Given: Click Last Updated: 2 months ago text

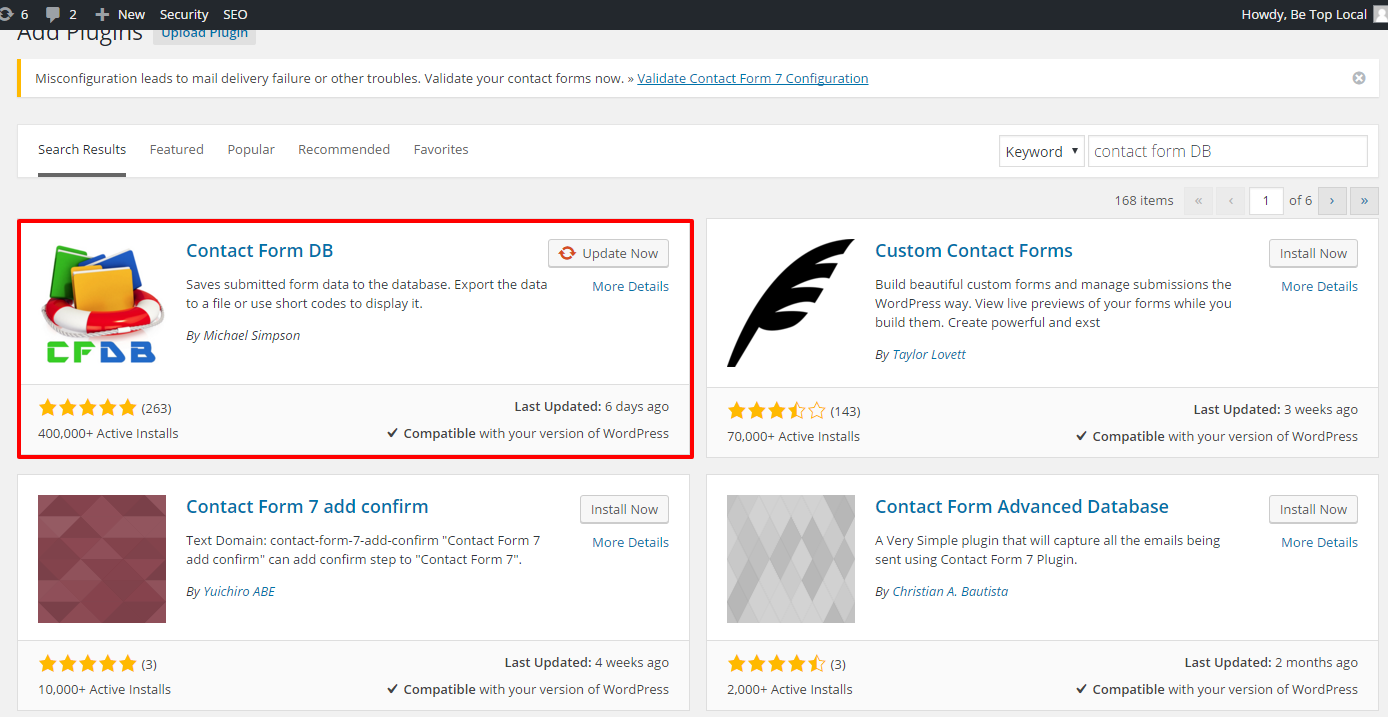Looking at the screenshot, I should click(1271, 663).
